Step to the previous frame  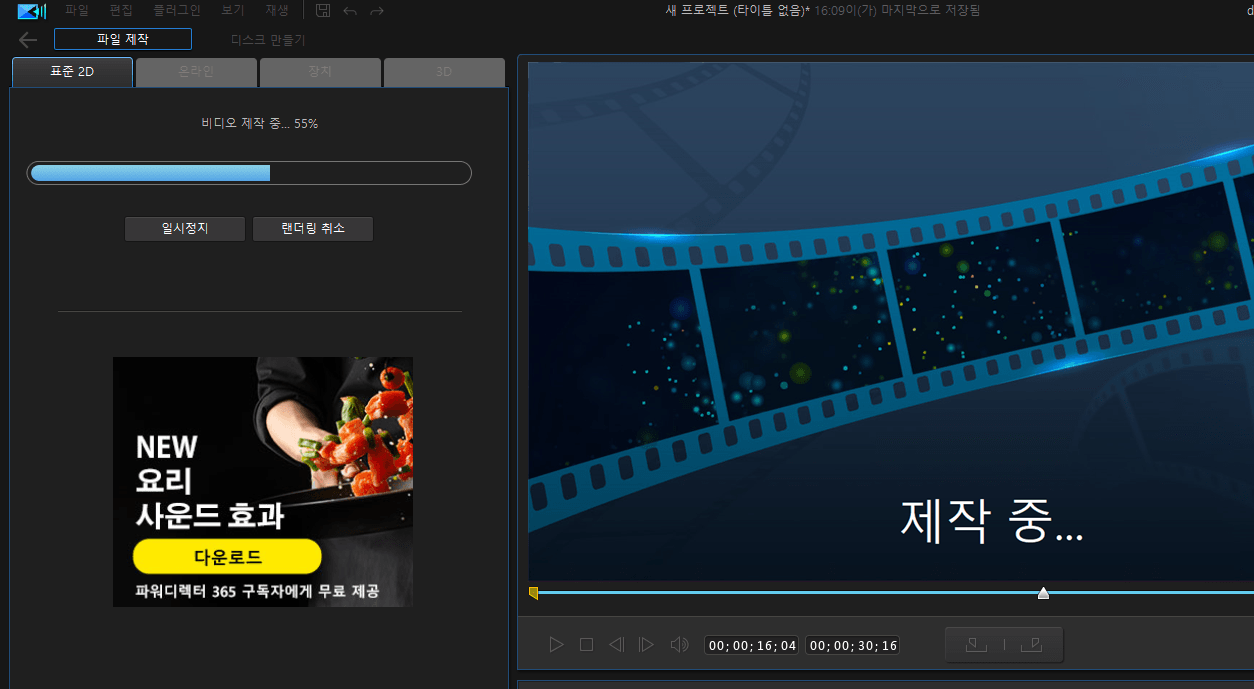tap(617, 645)
